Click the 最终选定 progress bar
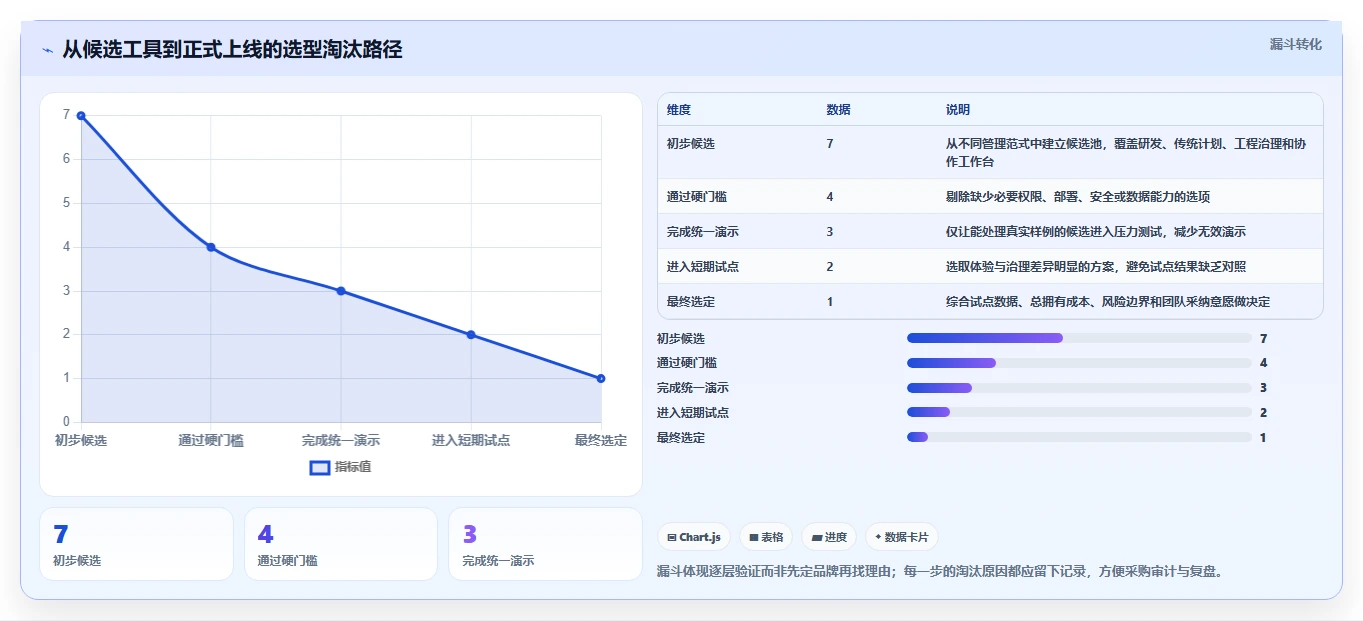Viewport: 1363px width, 621px height. (x=1079, y=437)
